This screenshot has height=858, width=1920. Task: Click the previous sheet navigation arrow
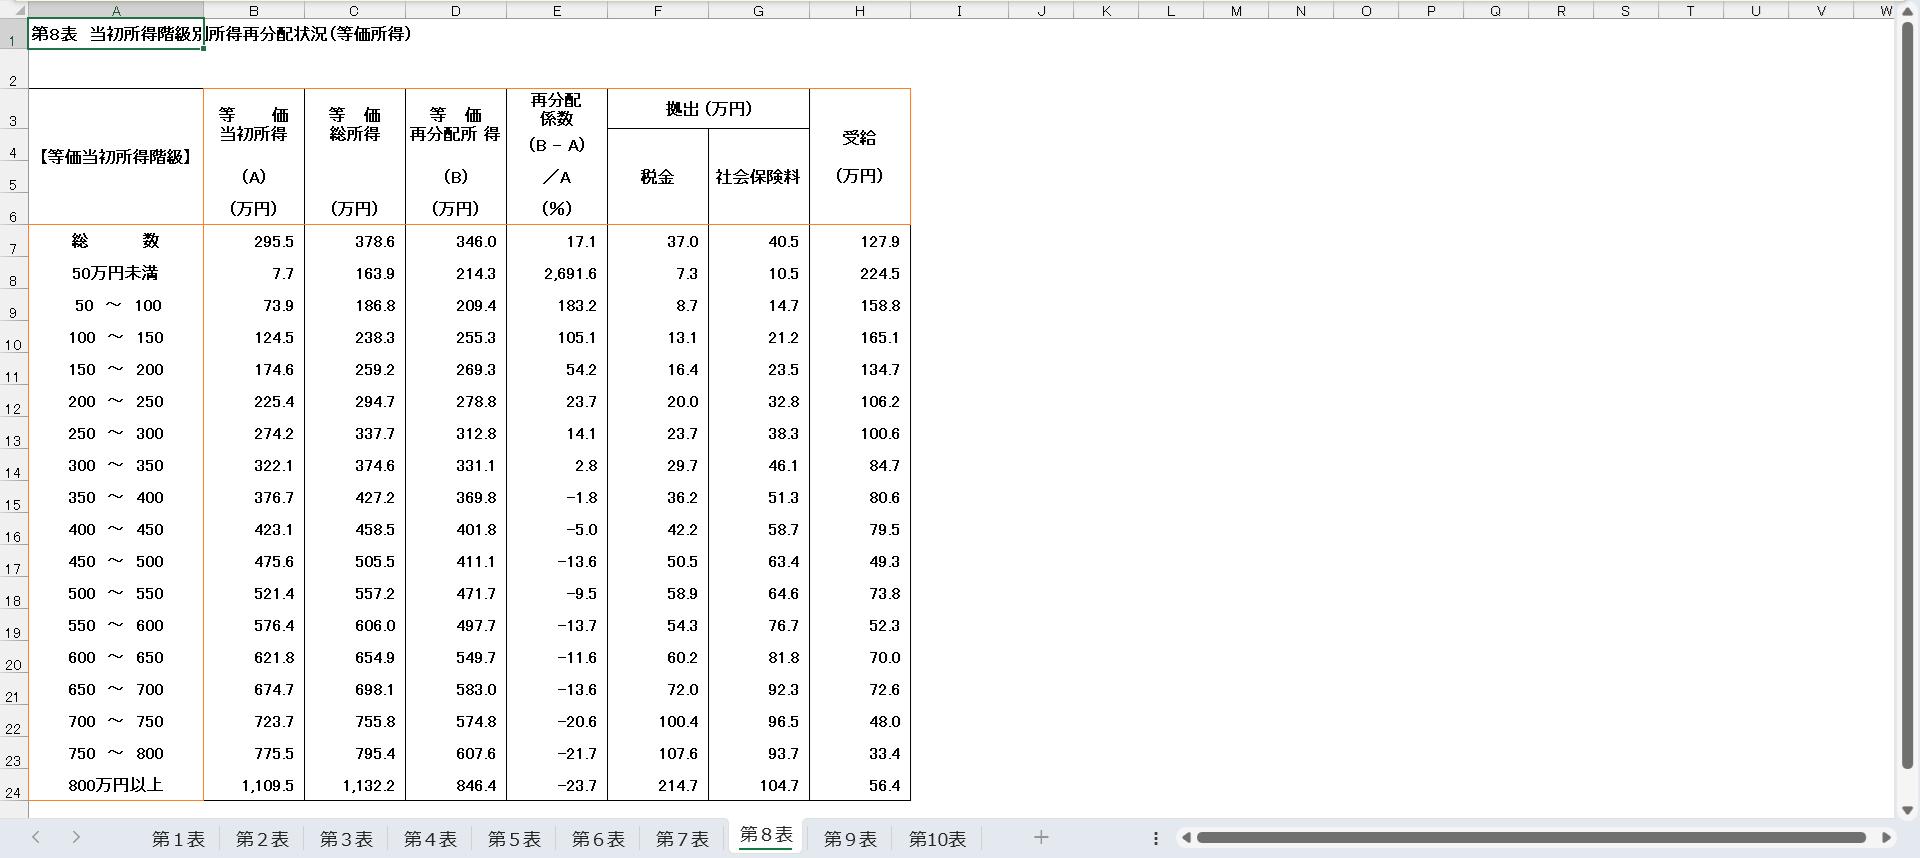pyautogui.click(x=36, y=838)
